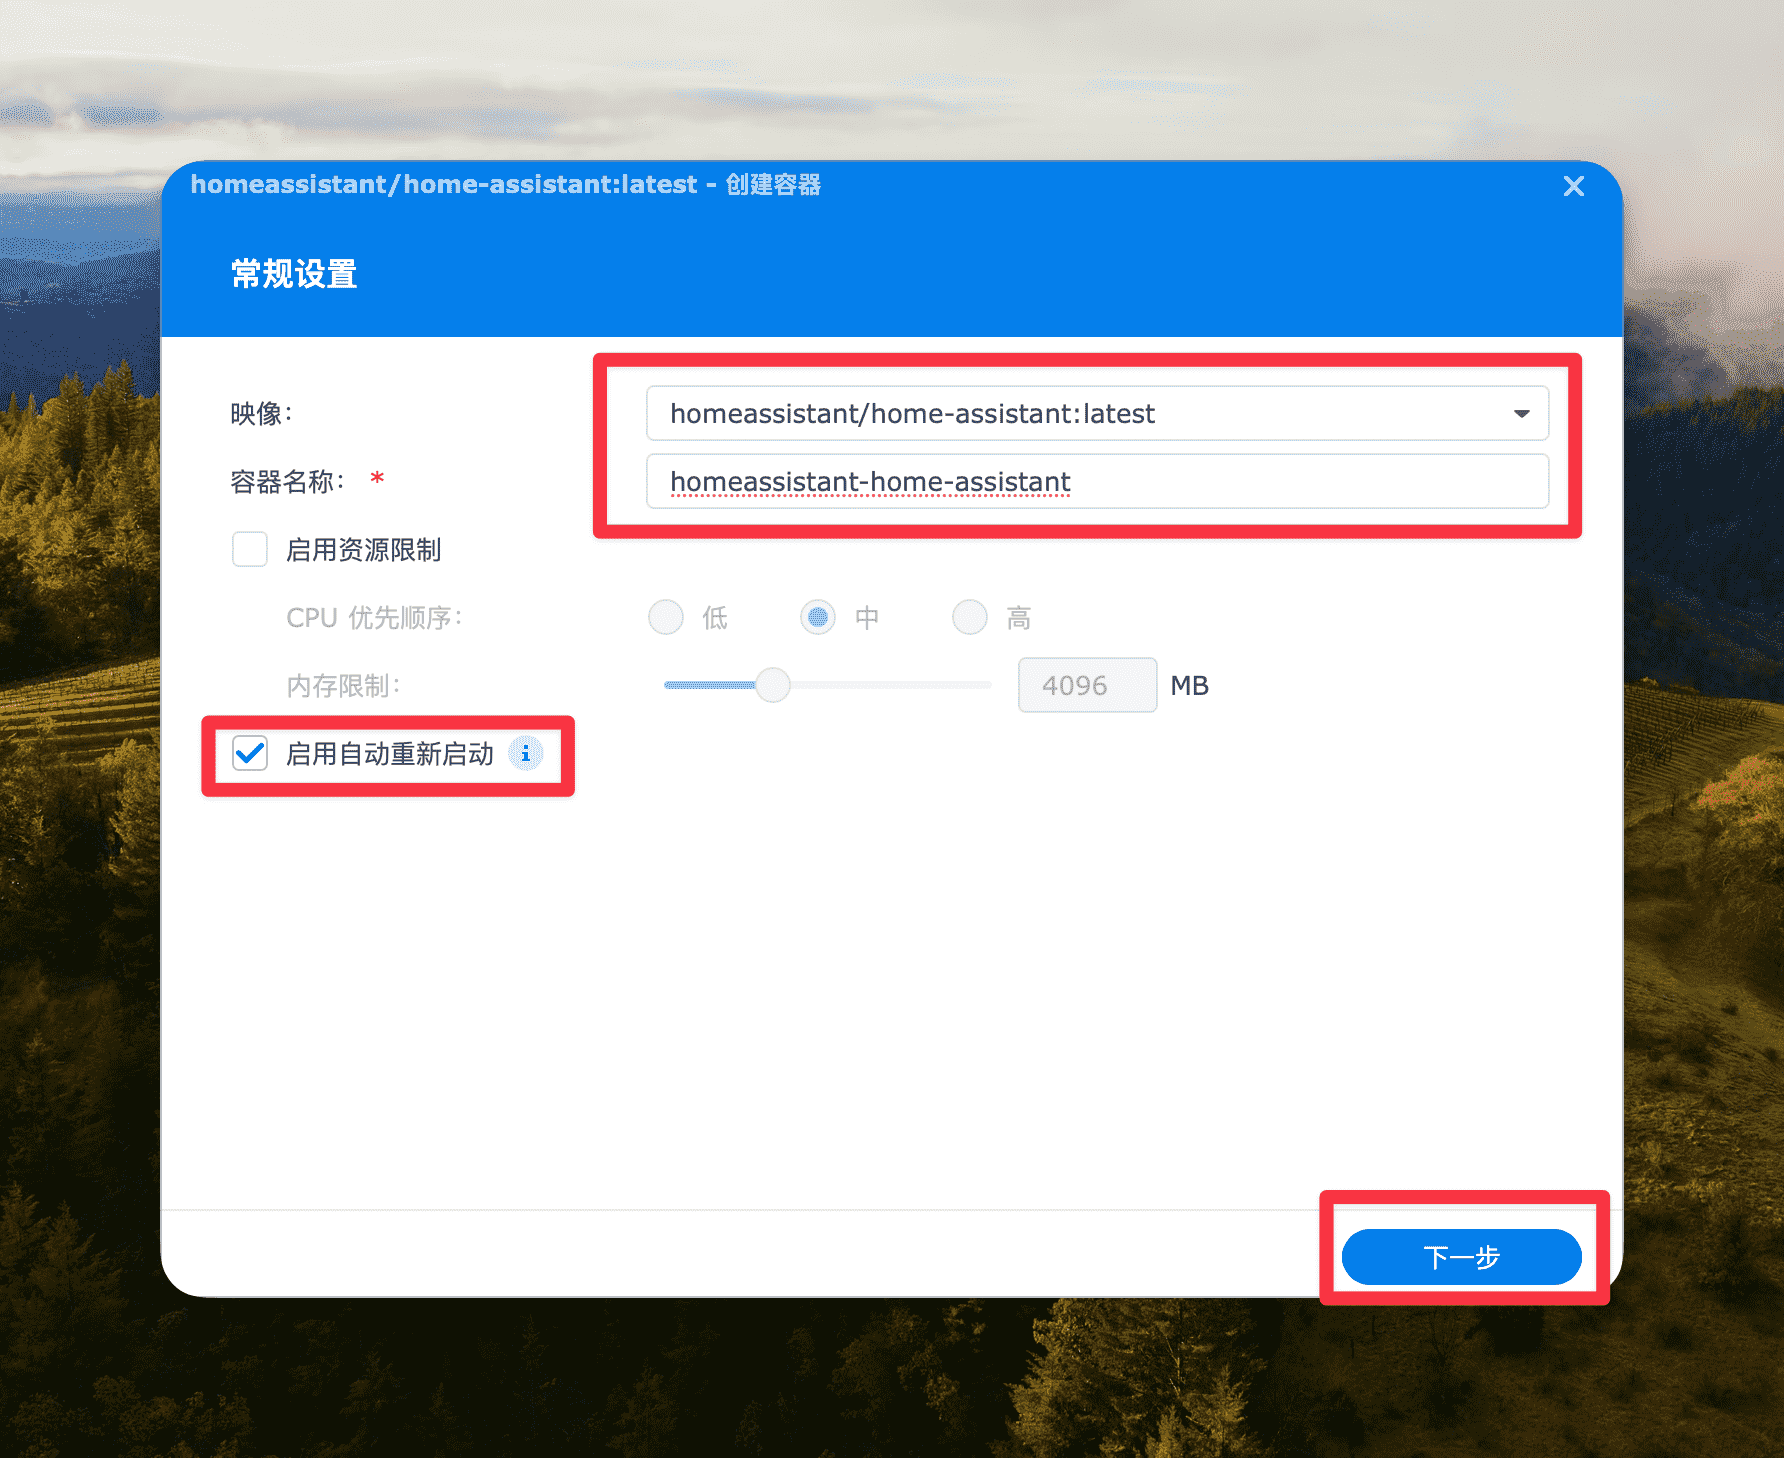Viewport: 1784px width, 1458px height.
Task: Select 低 CPU priority radio button
Action: [666, 618]
